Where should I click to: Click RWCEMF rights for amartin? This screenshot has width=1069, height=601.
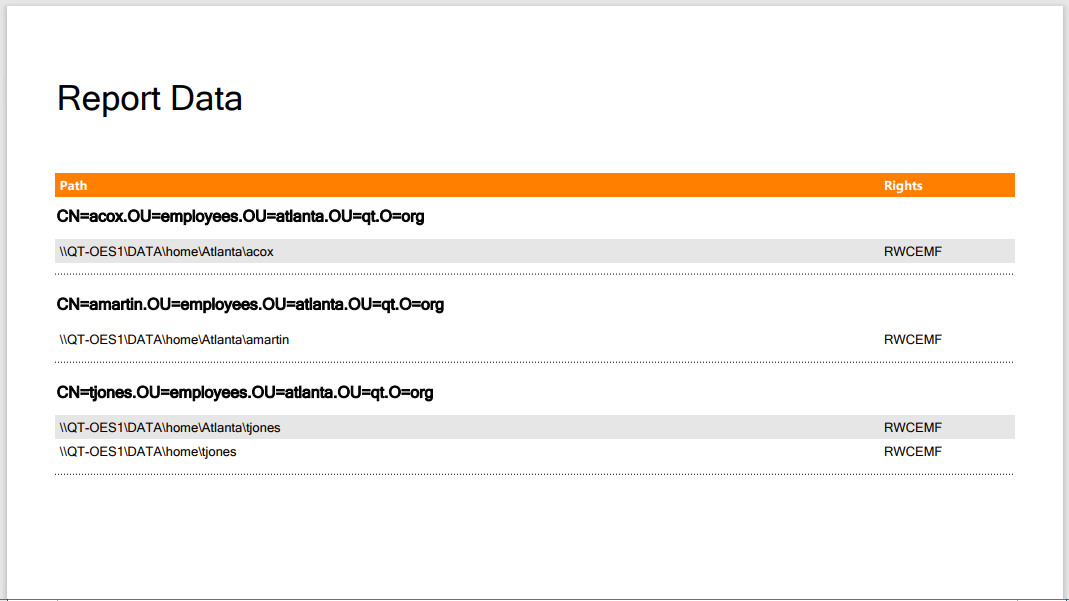click(x=912, y=339)
